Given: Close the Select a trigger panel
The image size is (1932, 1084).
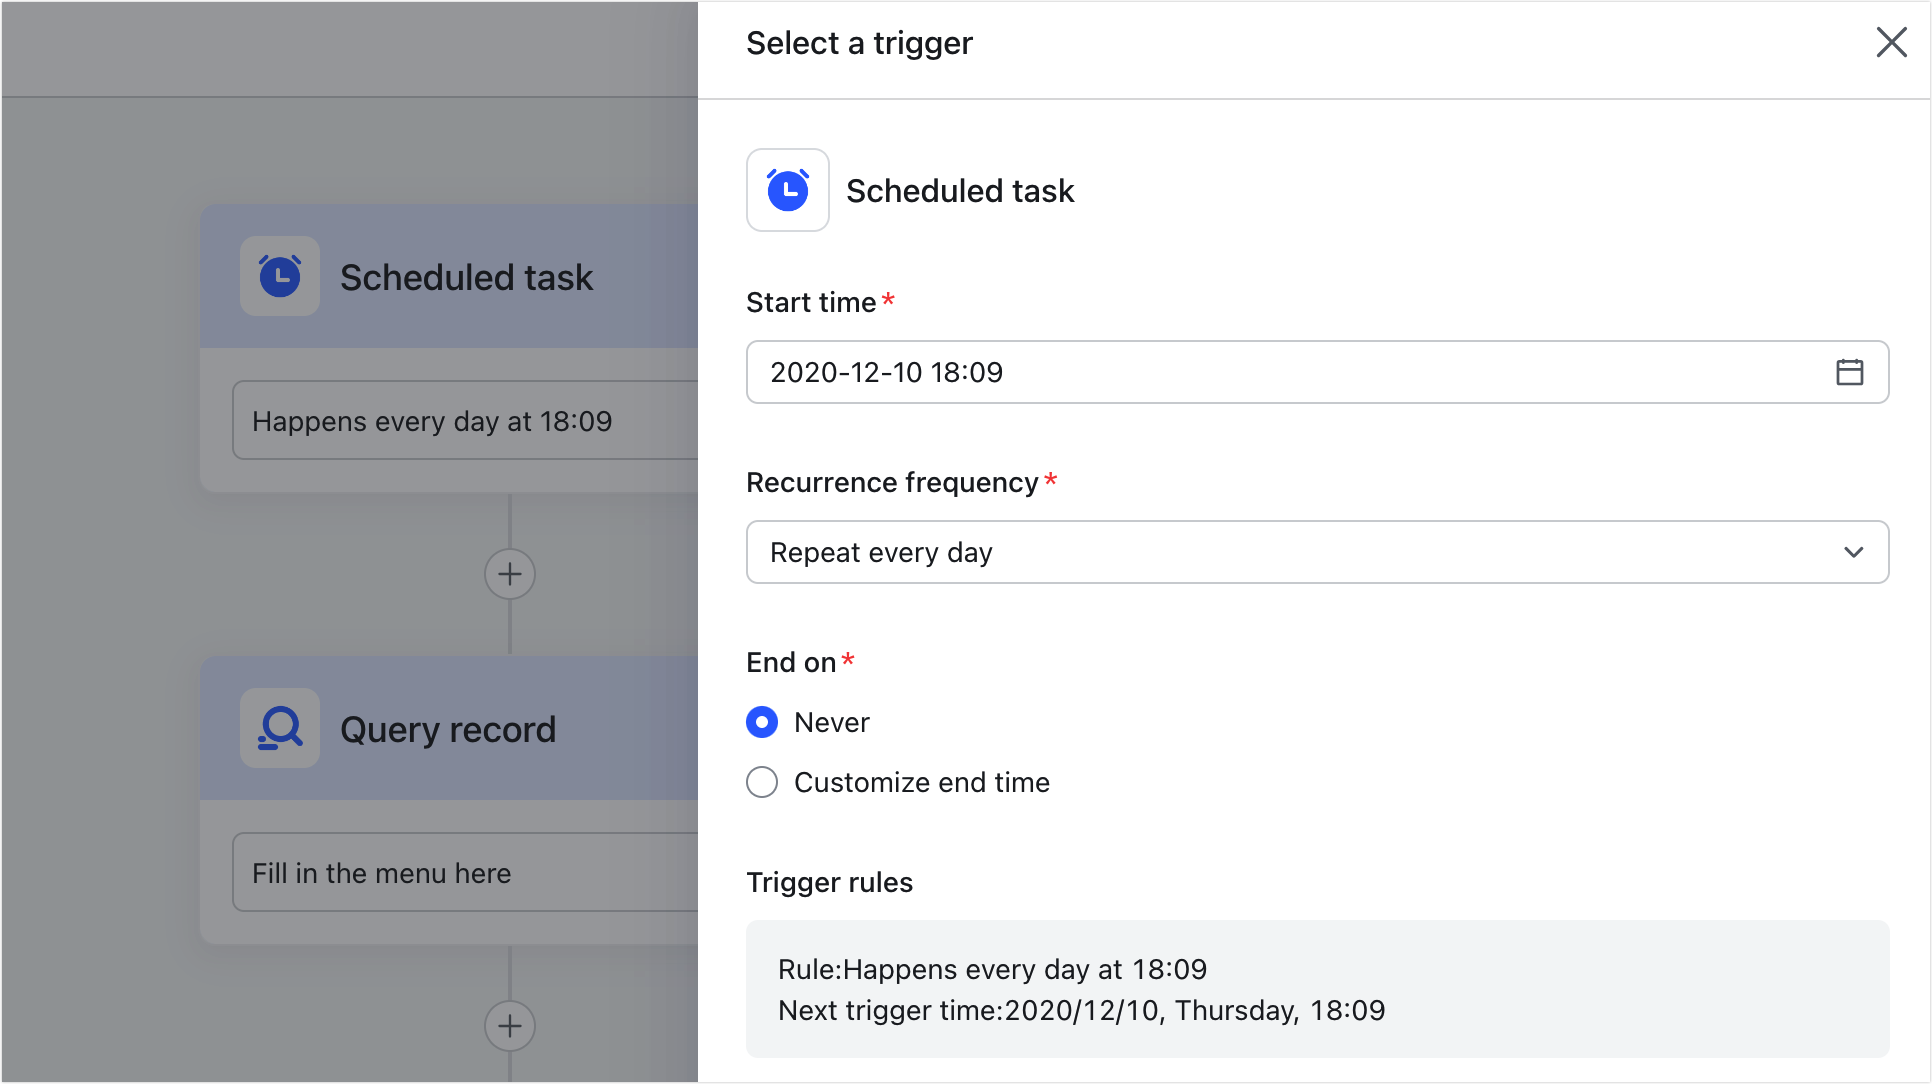Looking at the screenshot, I should coord(1891,42).
